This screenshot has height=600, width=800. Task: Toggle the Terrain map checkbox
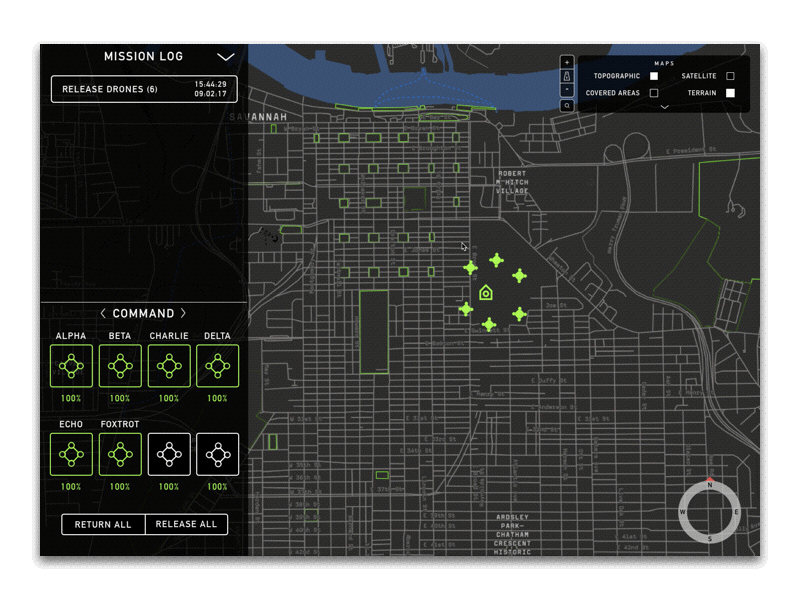coord(730,93)
